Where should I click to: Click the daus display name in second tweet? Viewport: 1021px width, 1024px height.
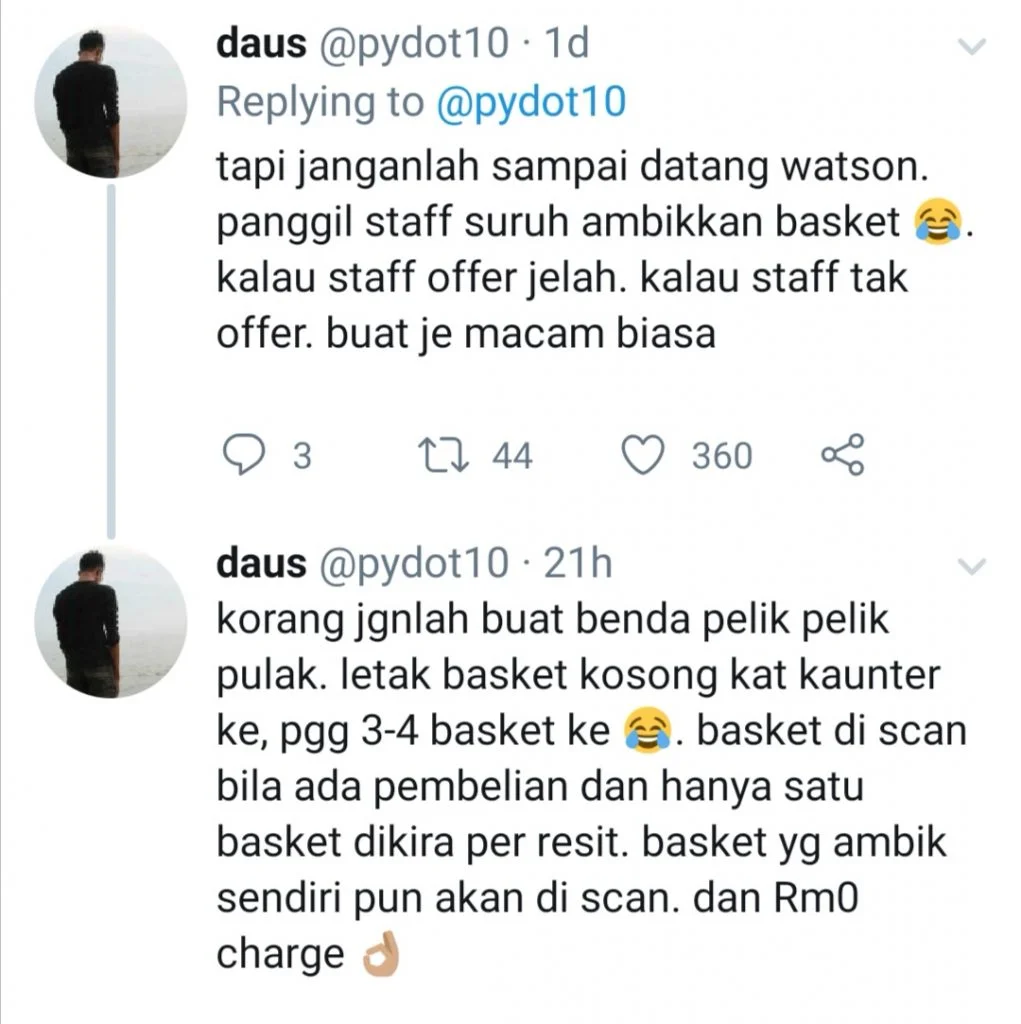pos(261,563)
